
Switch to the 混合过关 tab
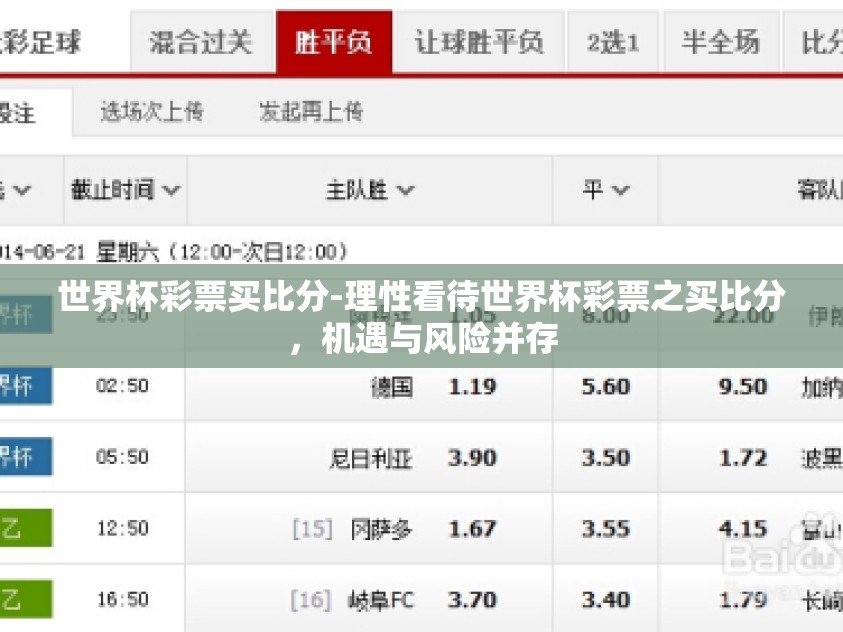201,42
